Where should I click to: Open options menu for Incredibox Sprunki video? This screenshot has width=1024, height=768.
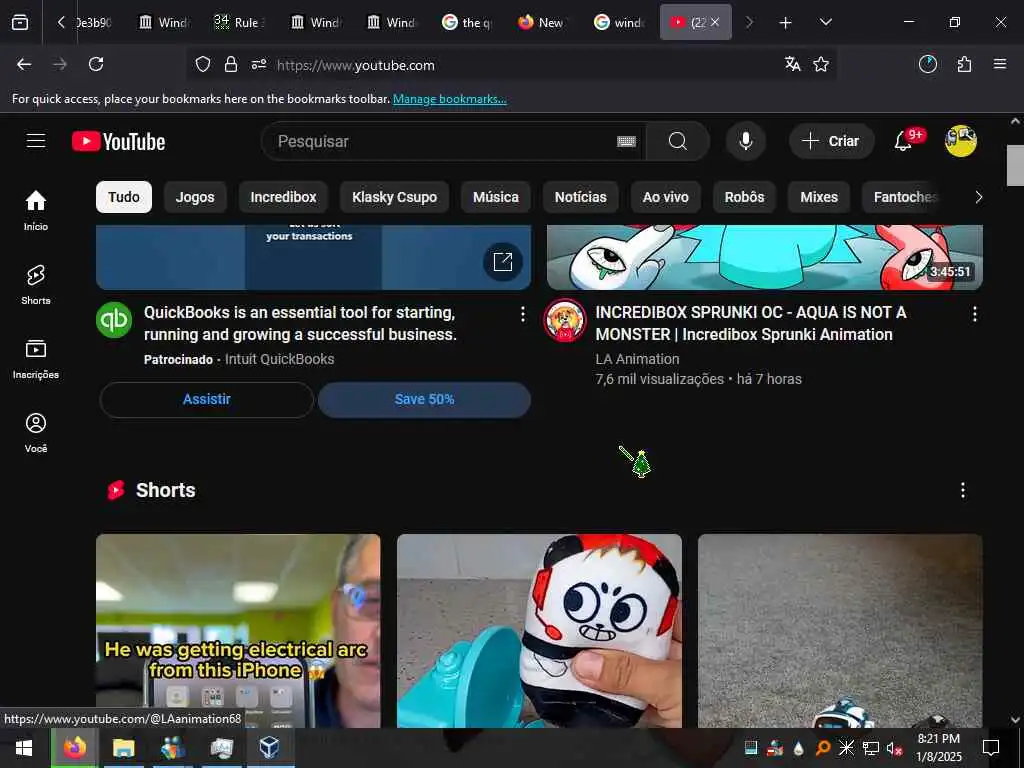point(974,314)
